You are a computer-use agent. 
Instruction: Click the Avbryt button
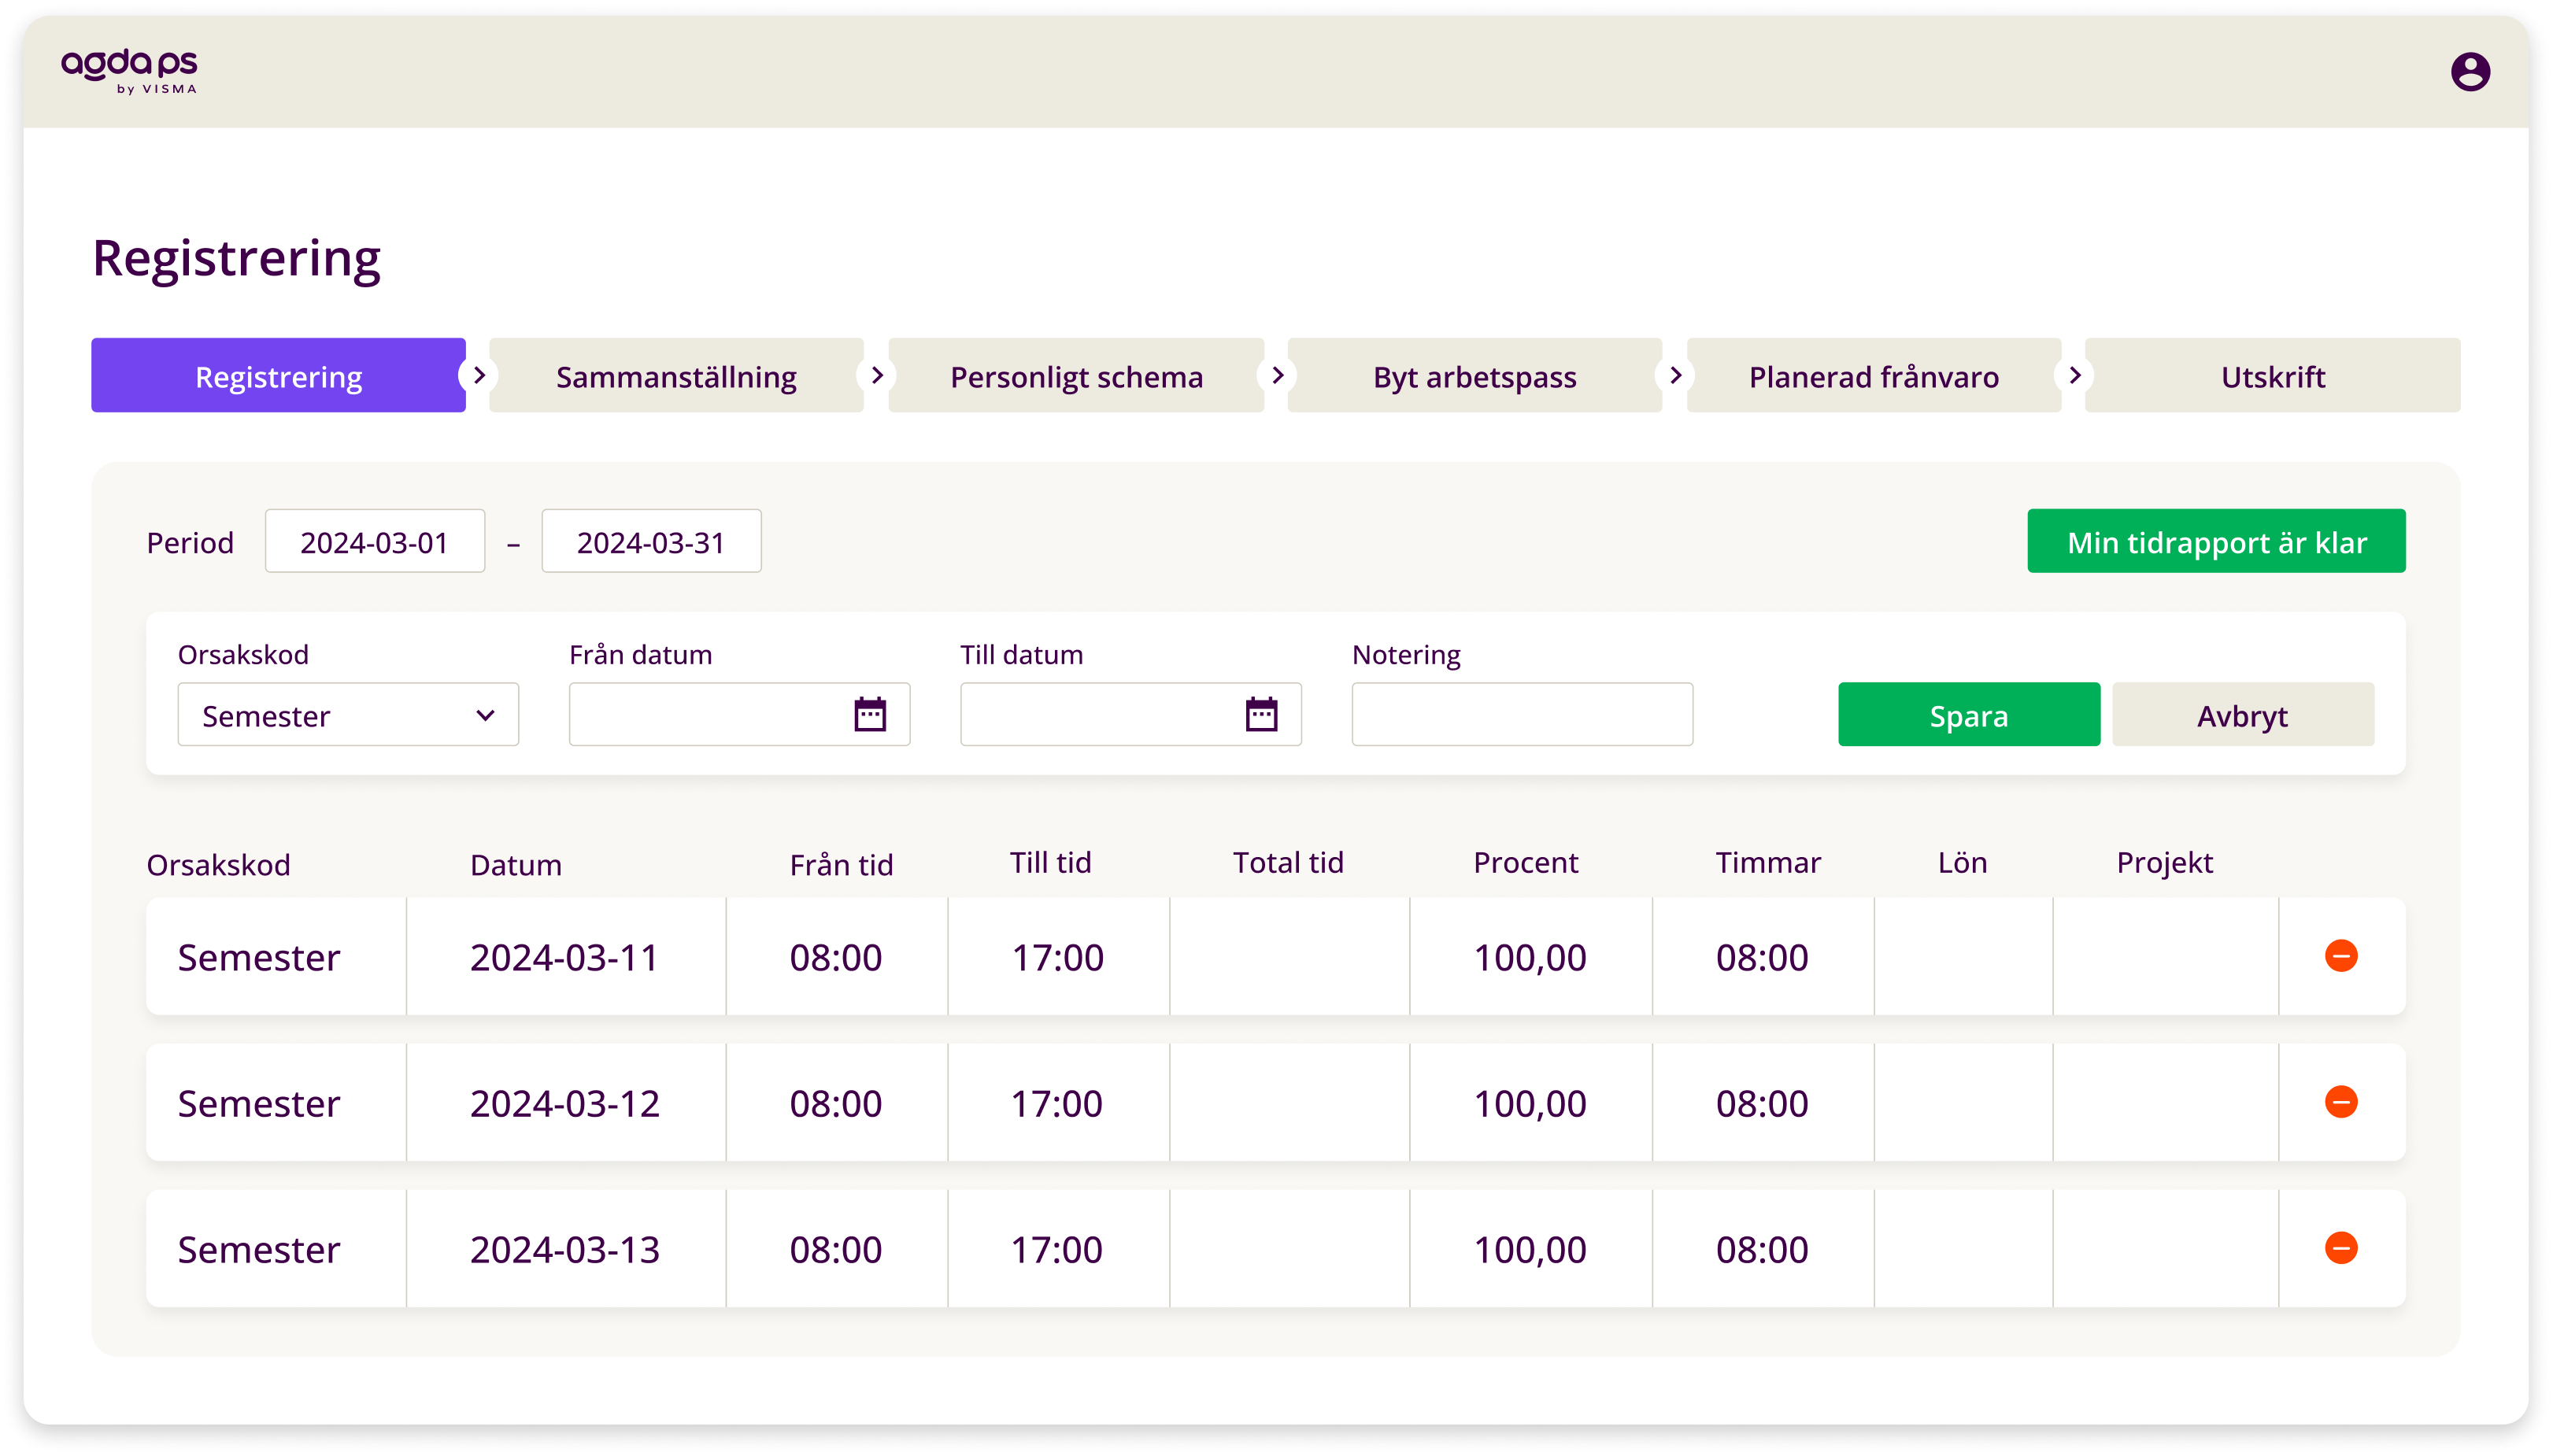pyautogui.click(x=2242, y=715)
